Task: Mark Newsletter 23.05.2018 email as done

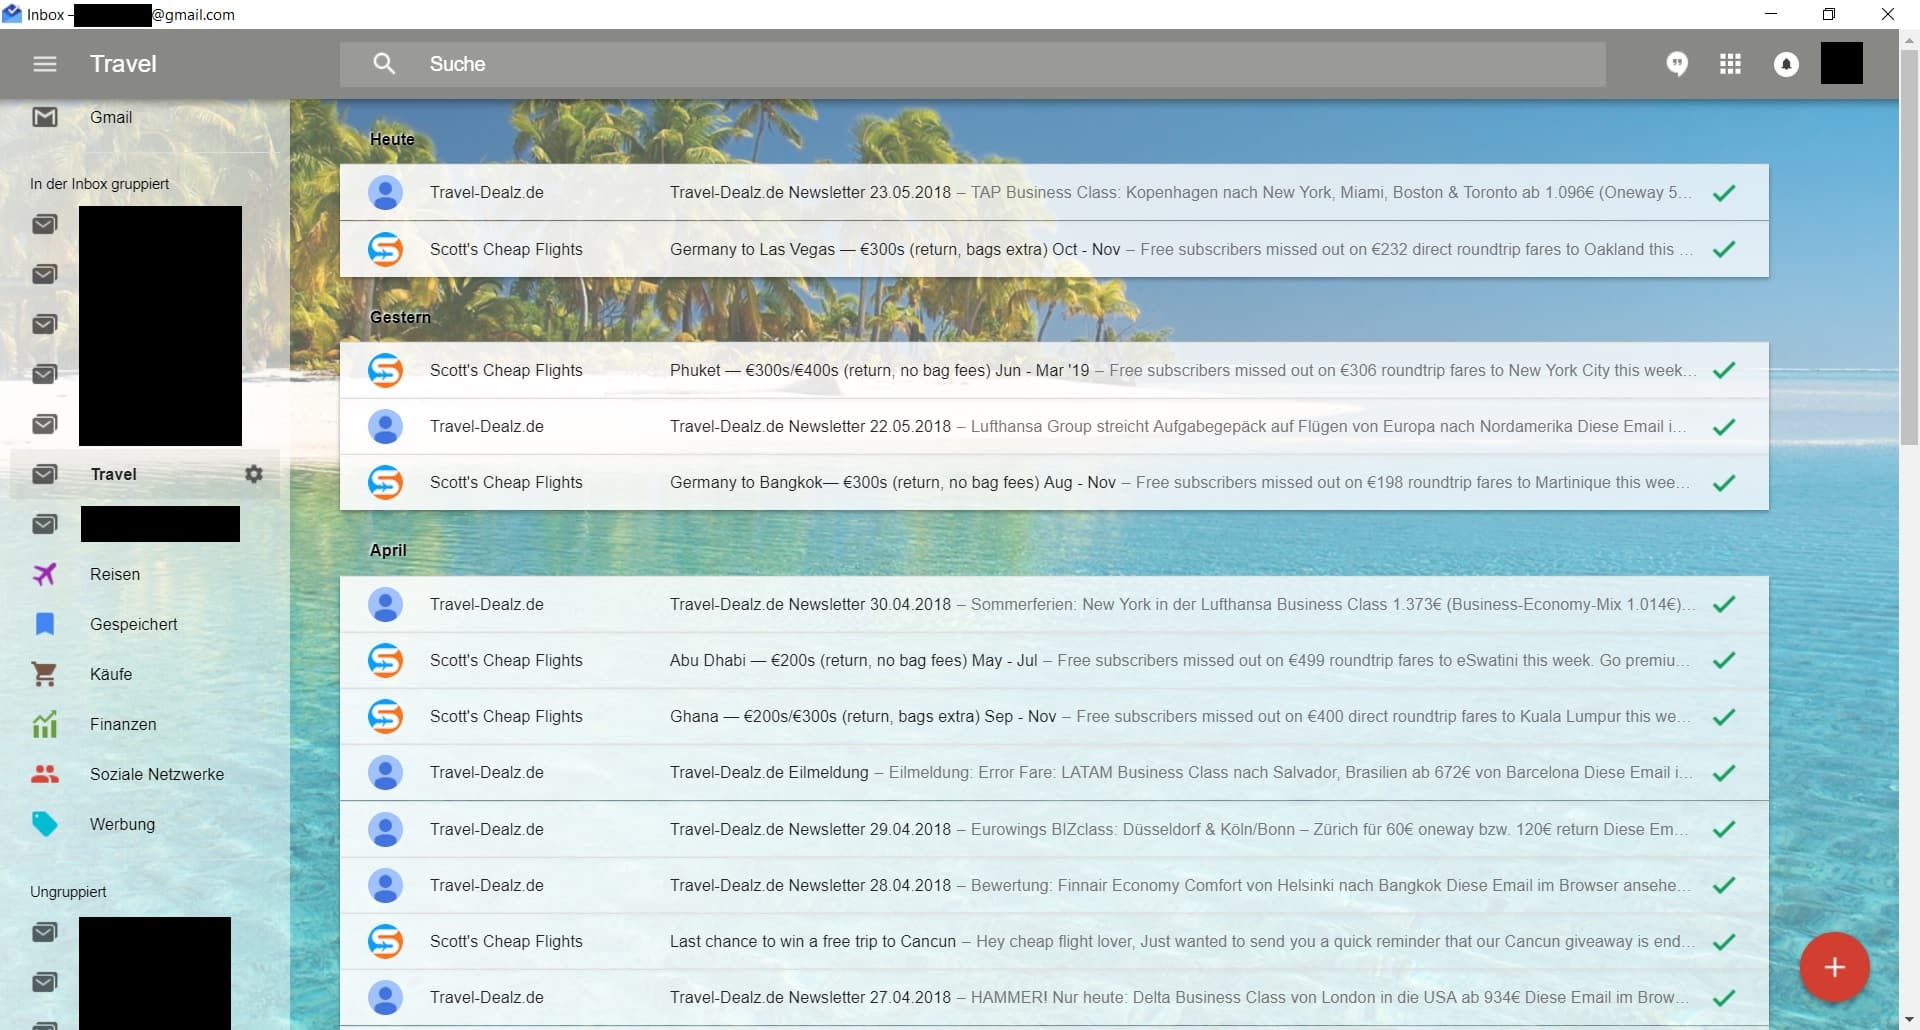Action: [x=1724, y=193]
